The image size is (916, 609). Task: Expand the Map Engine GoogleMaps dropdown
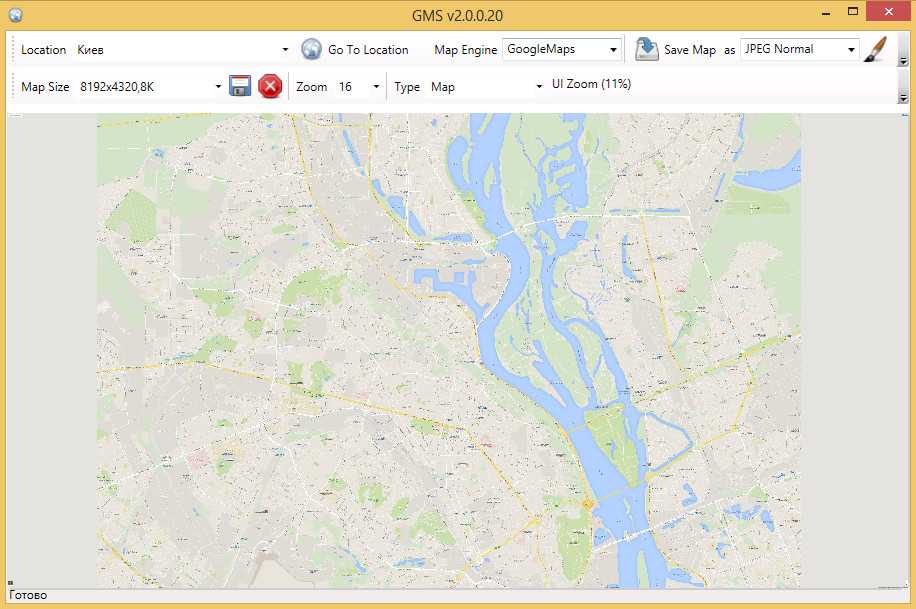point(613,50)
